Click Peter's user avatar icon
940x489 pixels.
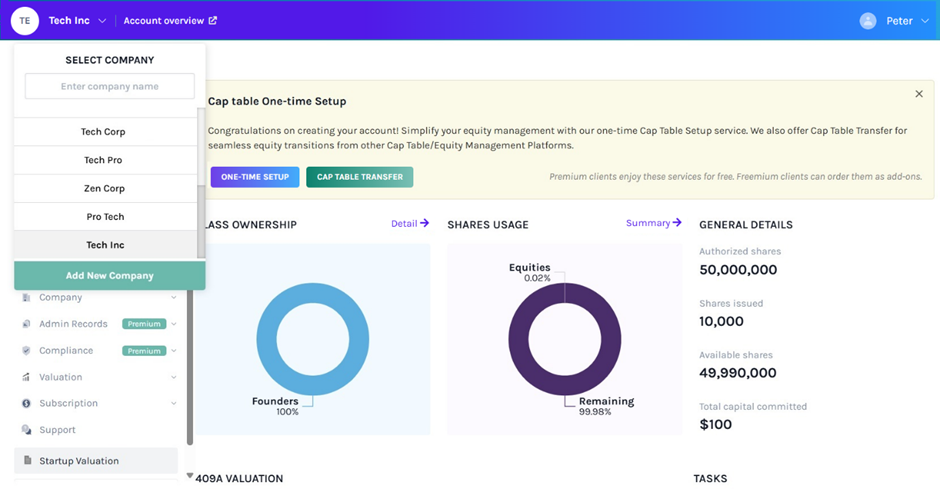(867, 21)
